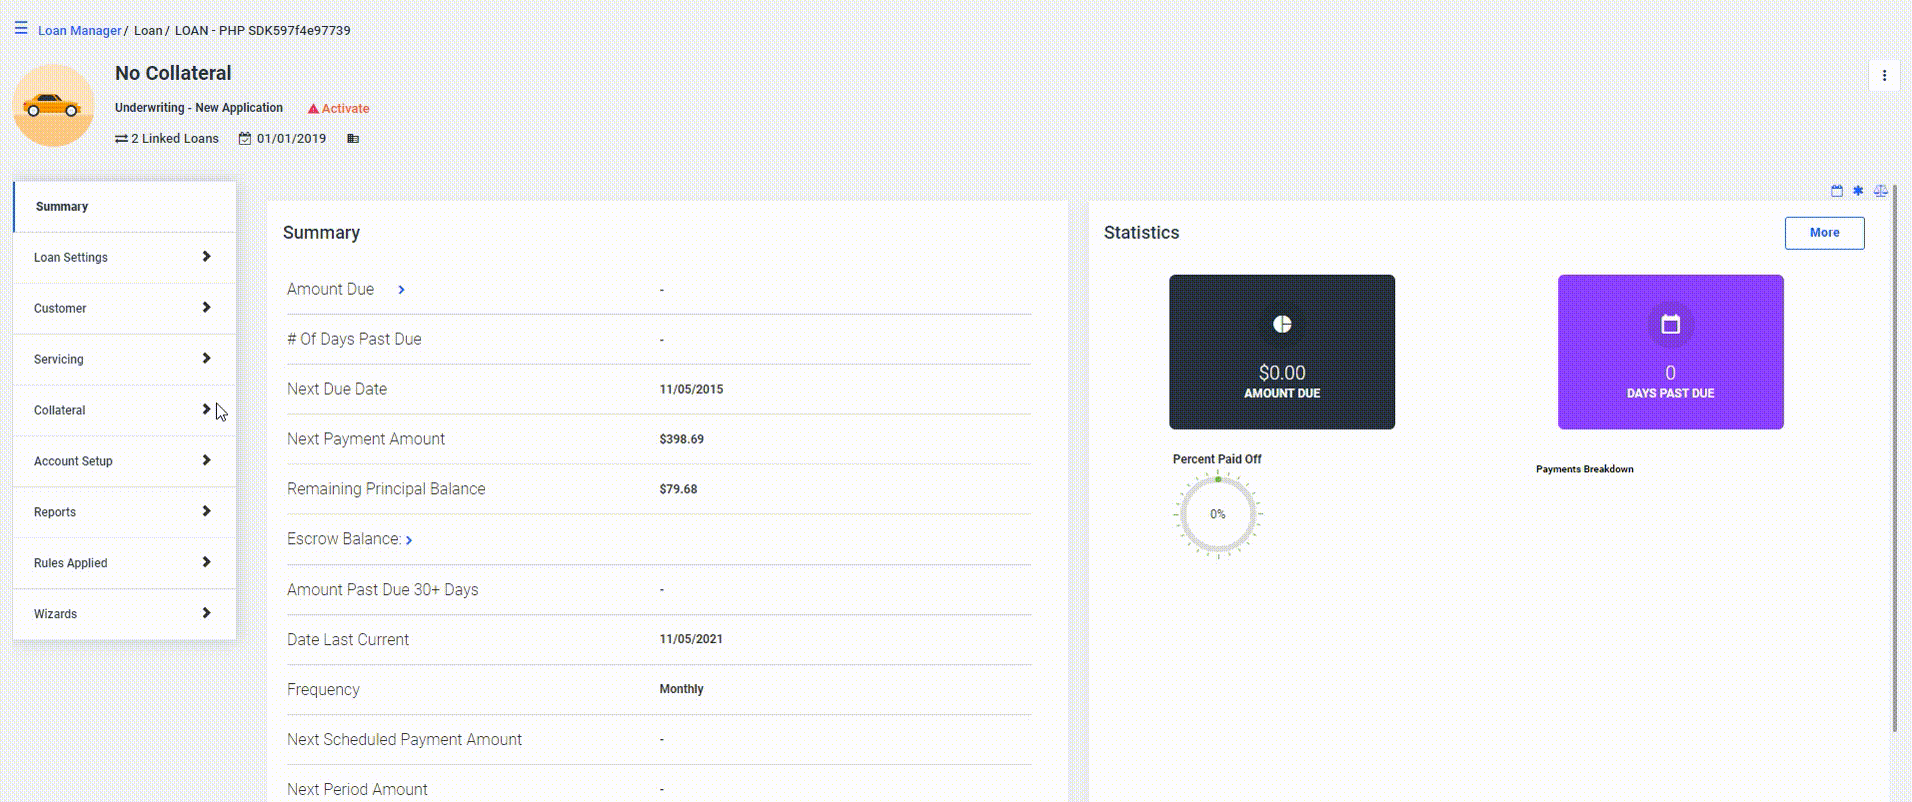1912x802 pixels.
Task: Click the calendar icon in Days Past Due card
Action: pyautogui.click(x=1670, y=324)
